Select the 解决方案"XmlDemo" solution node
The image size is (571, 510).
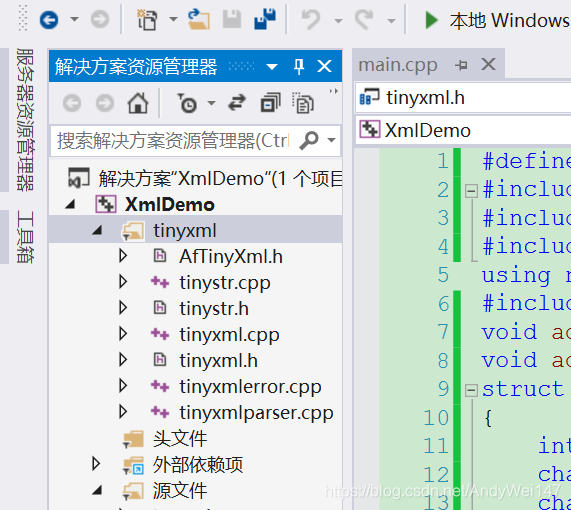click(220, 178)
